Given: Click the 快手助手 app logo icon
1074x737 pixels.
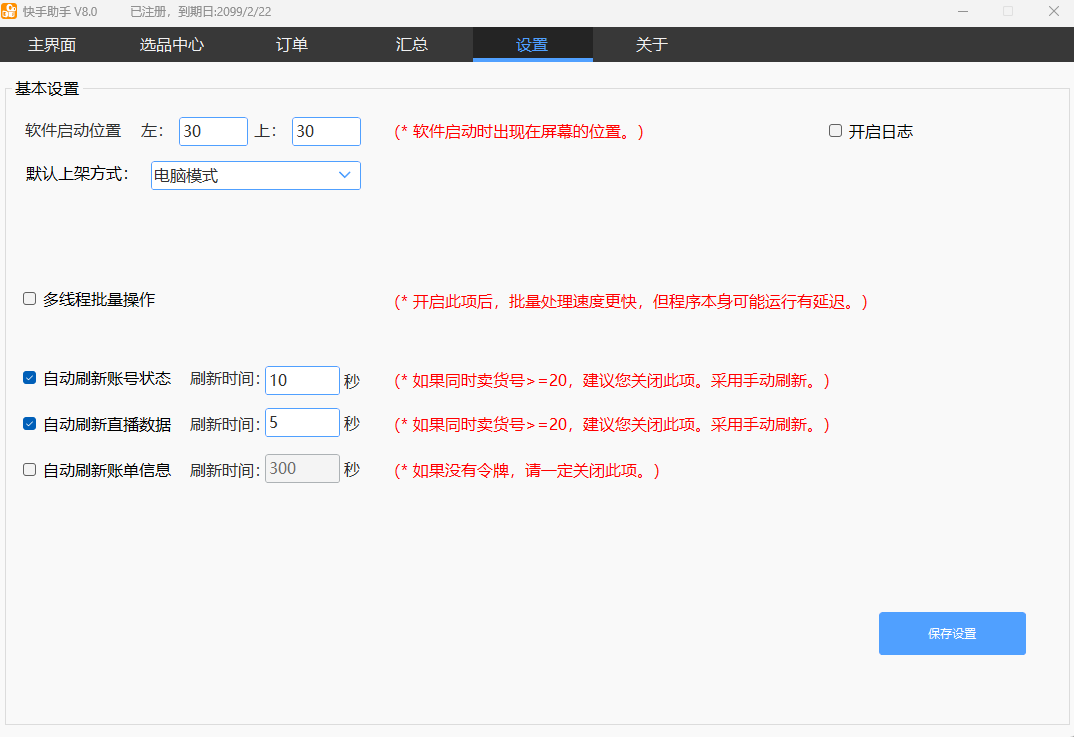Looking at the screenshot, I should tap(9, 11).
